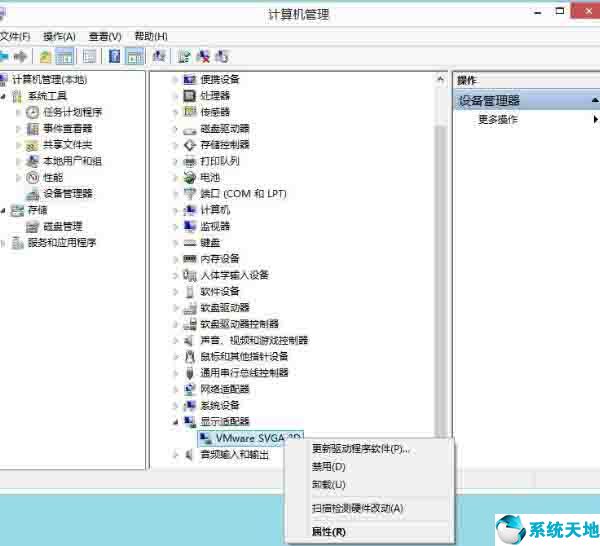The height and width of the screenshot is (546, 600).
Task: Collapse the 系统工具 tree node
Action: point(3,96)
